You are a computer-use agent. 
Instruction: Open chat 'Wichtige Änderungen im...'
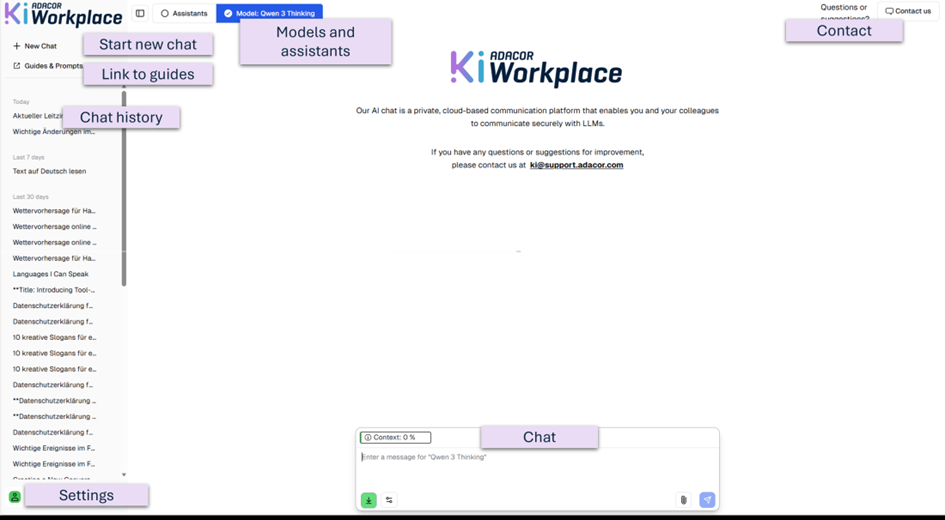coord(54,131)
